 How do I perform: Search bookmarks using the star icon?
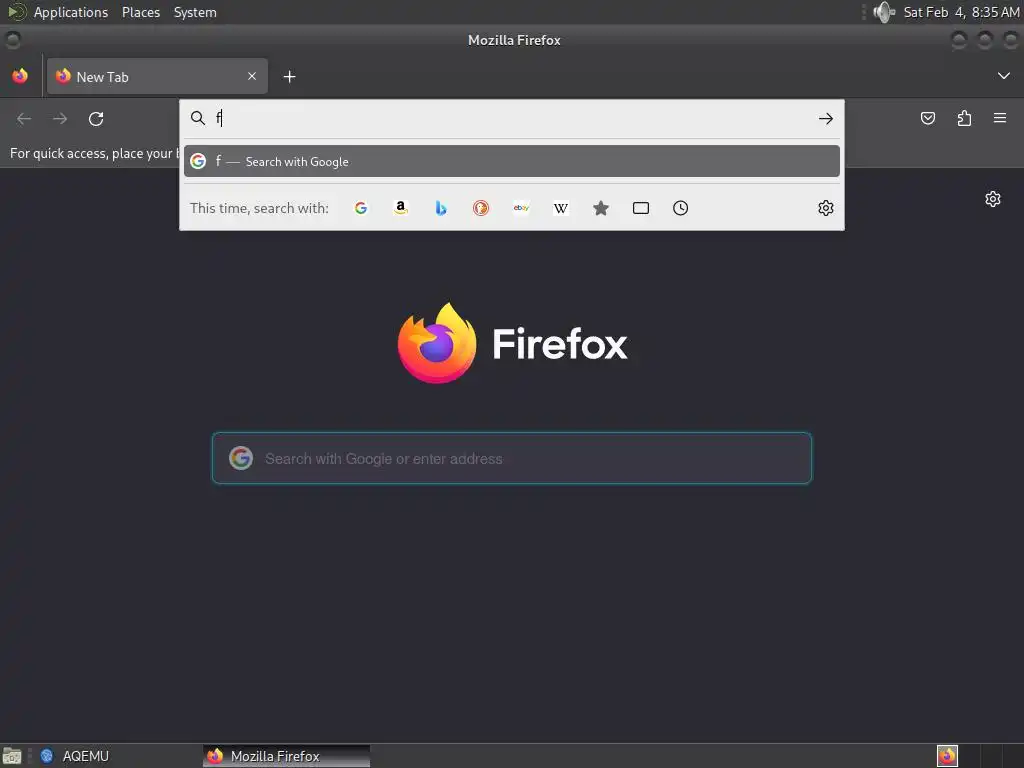(601, 208)
